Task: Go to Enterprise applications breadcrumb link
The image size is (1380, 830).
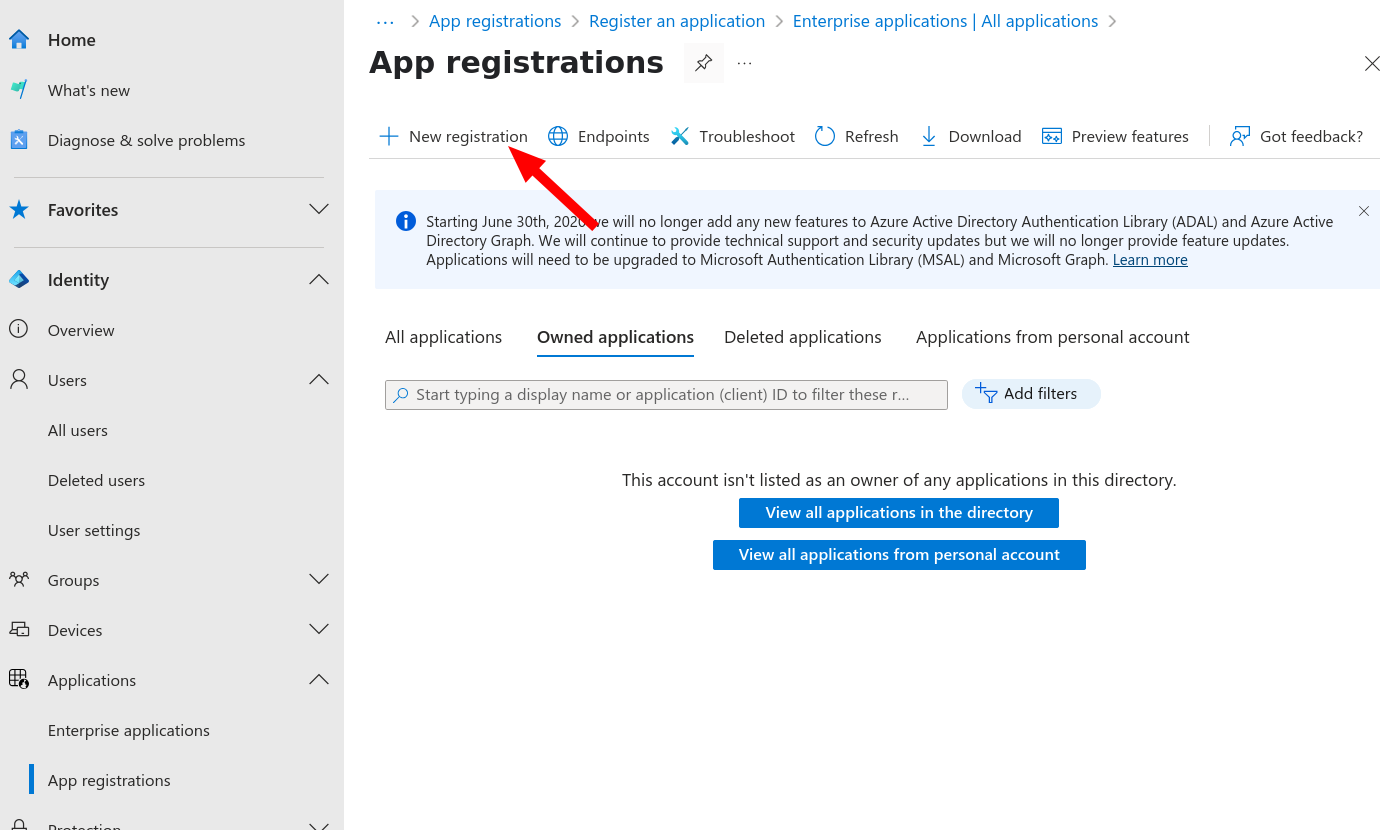Action: (945, 22)
